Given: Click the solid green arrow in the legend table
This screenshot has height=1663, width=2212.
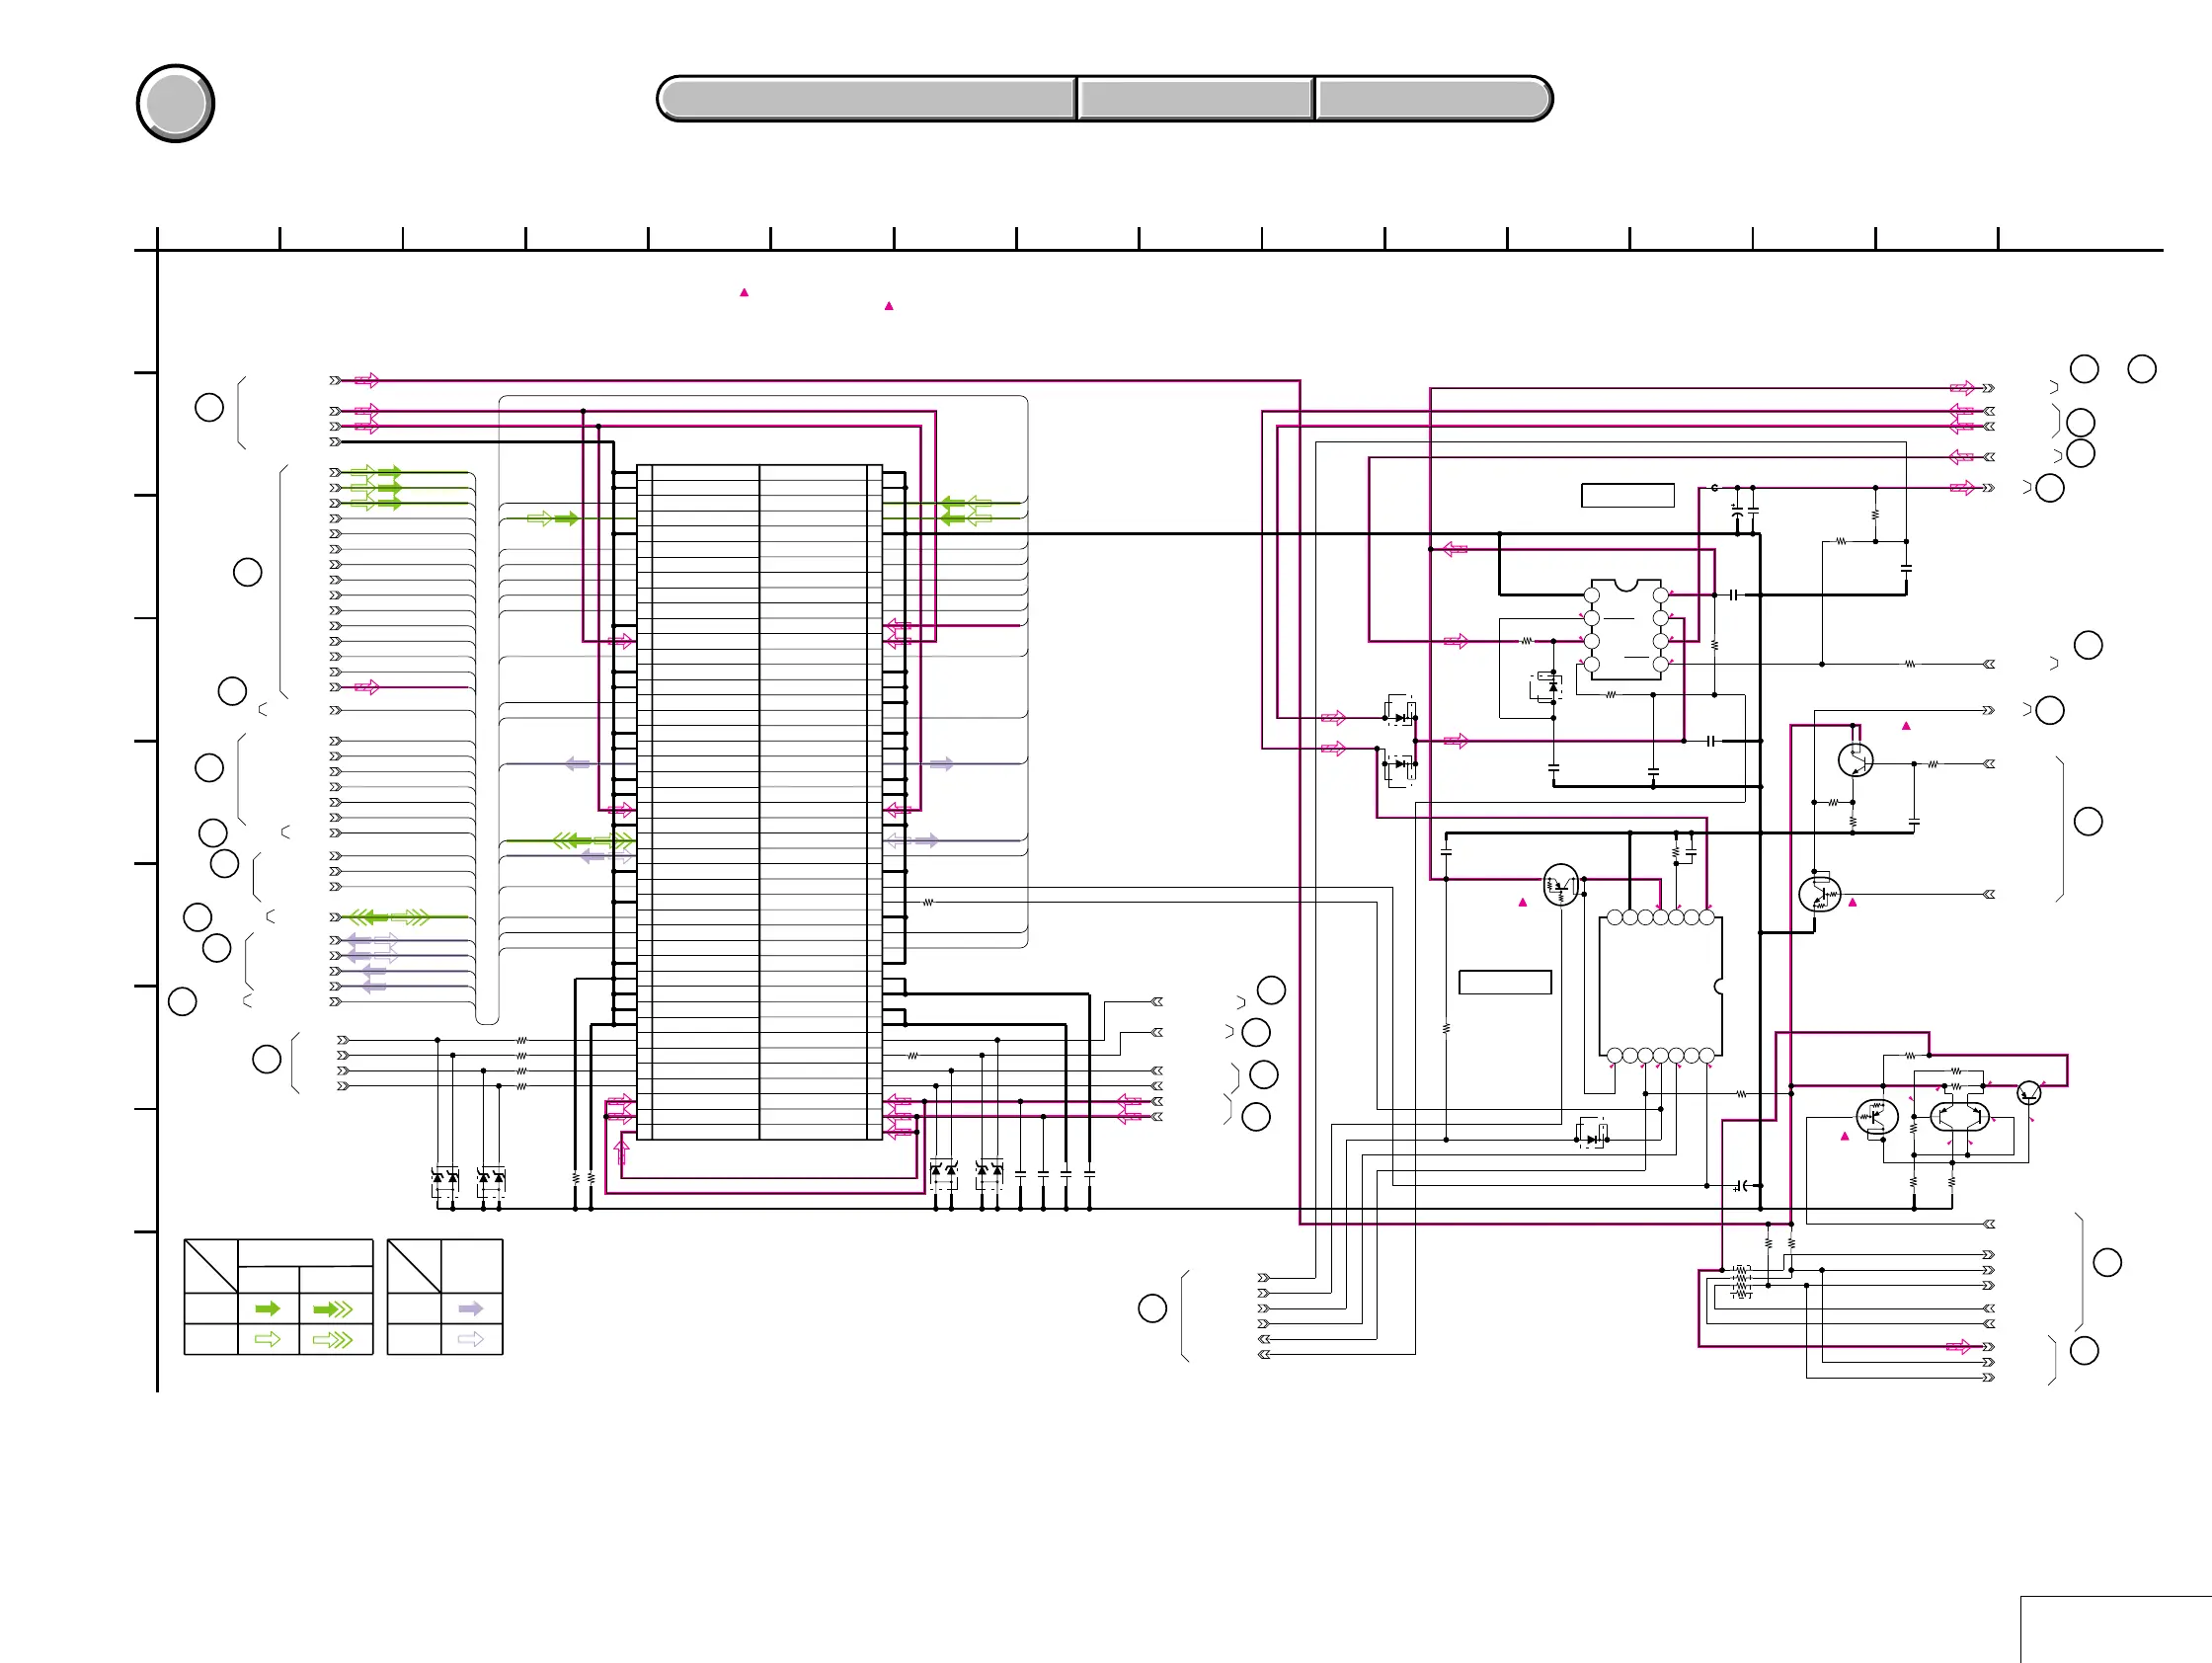Looking at the screenshot, I should point(268,1308).
